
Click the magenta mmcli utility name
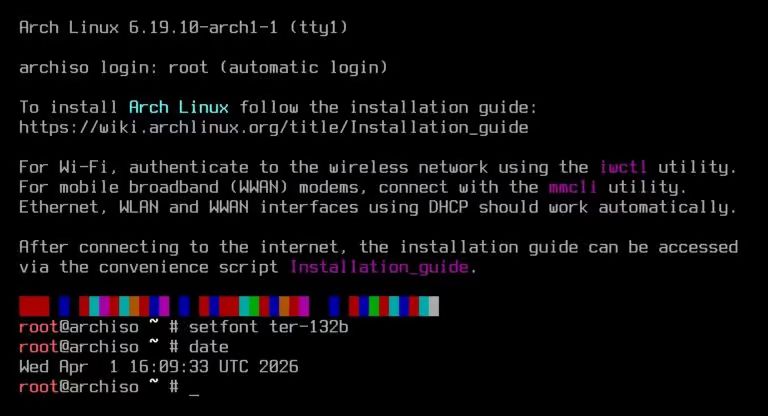coord(573,187)
